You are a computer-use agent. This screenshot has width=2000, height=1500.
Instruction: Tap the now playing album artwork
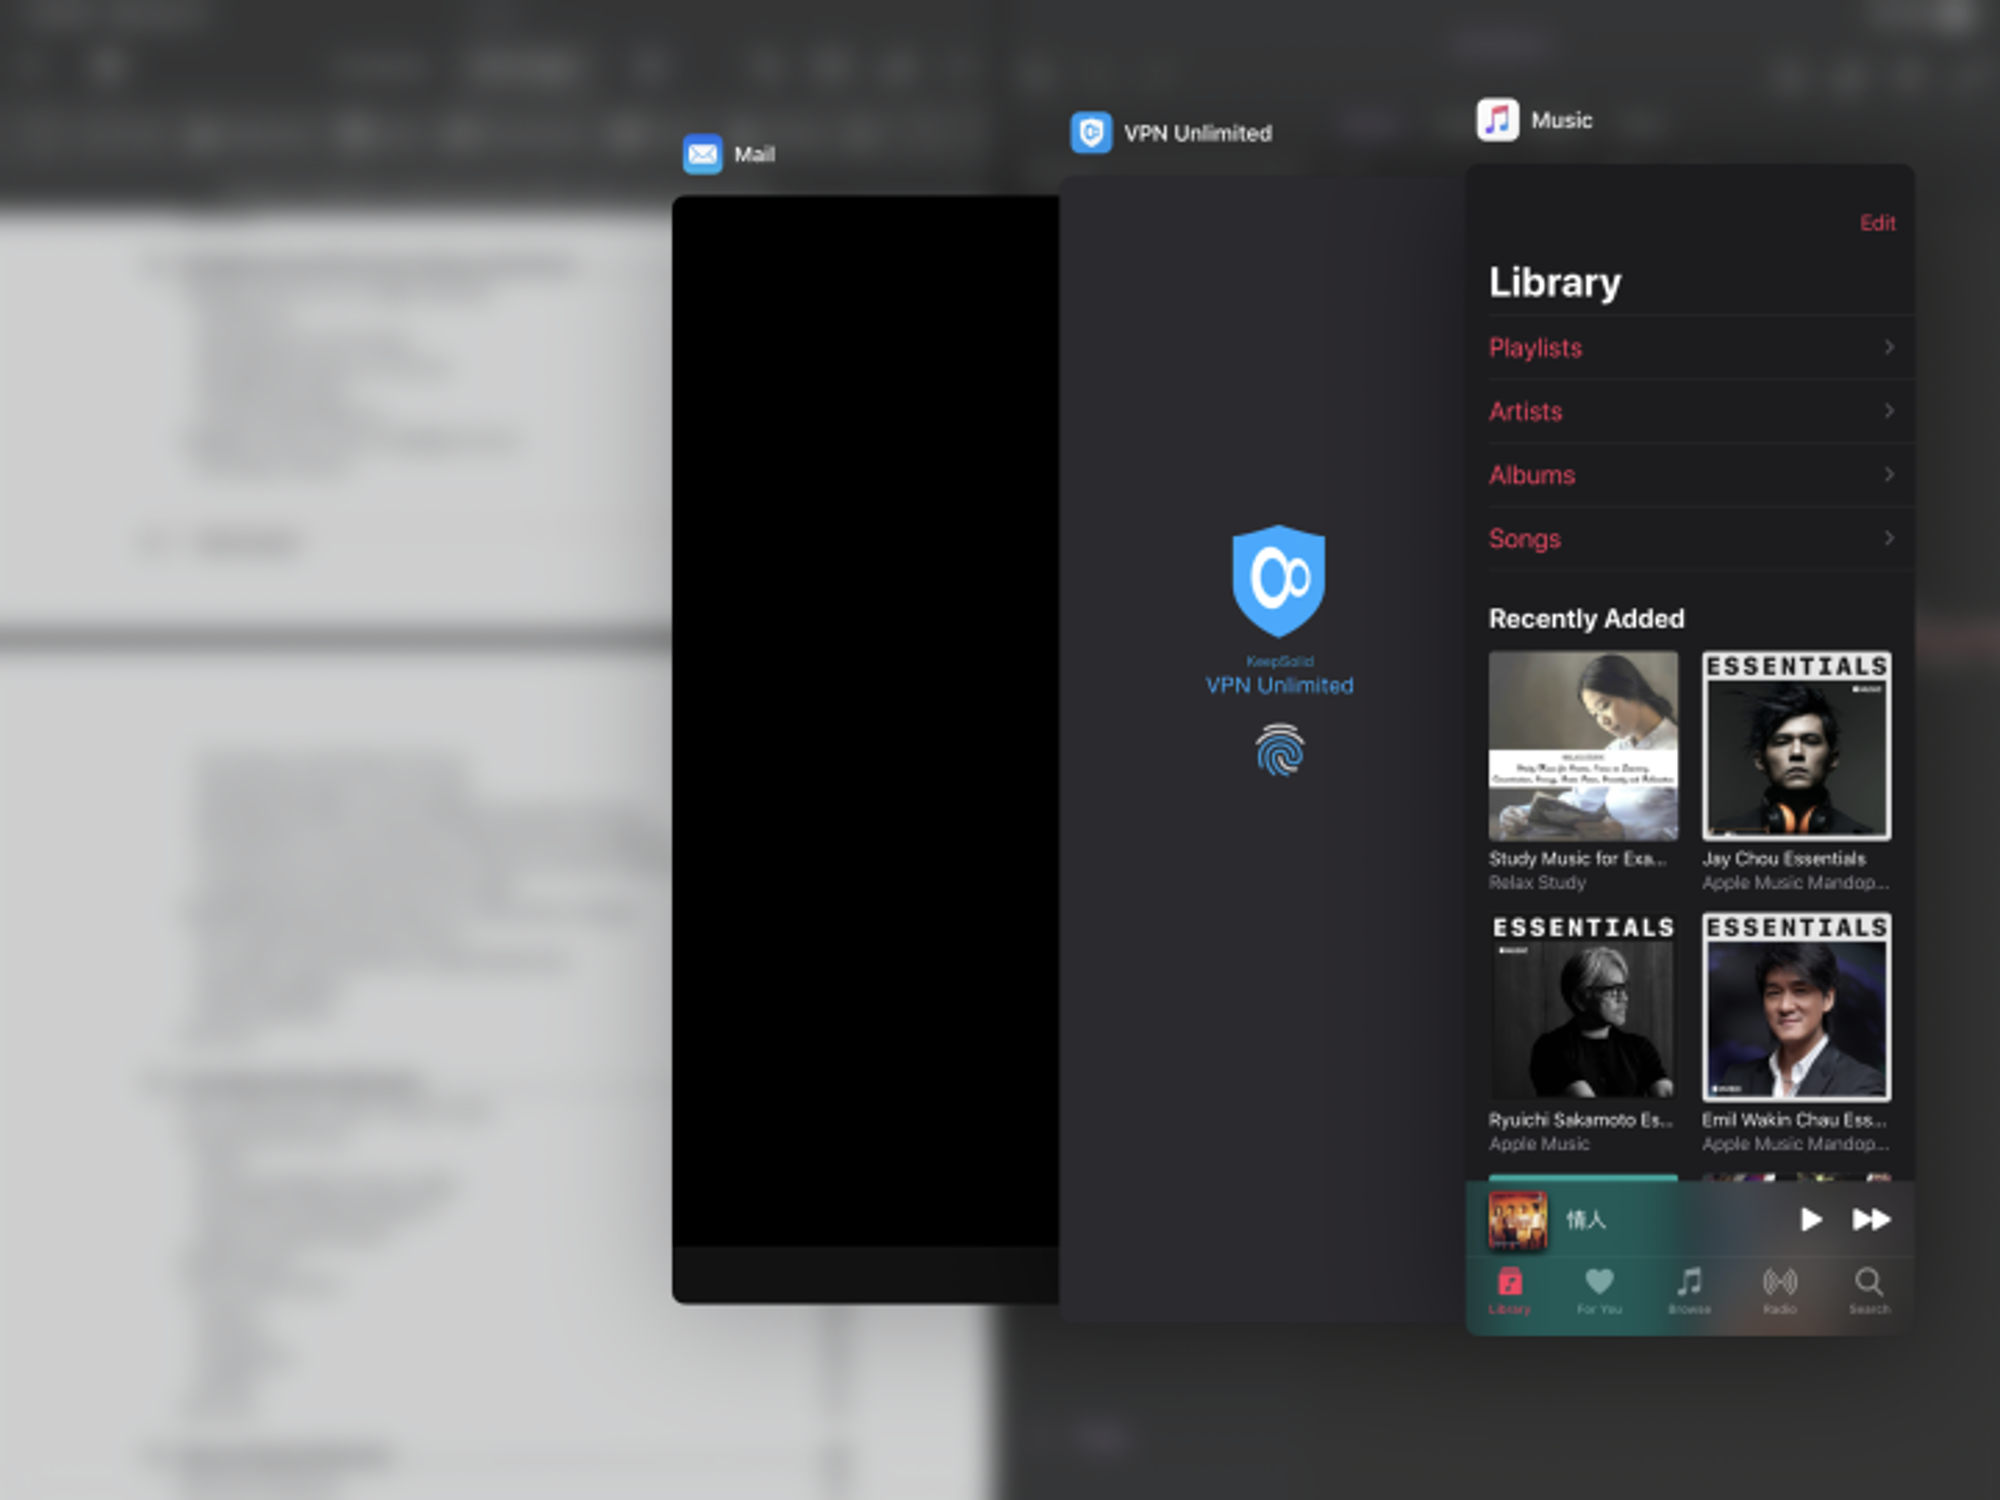coord(1518,1220)
